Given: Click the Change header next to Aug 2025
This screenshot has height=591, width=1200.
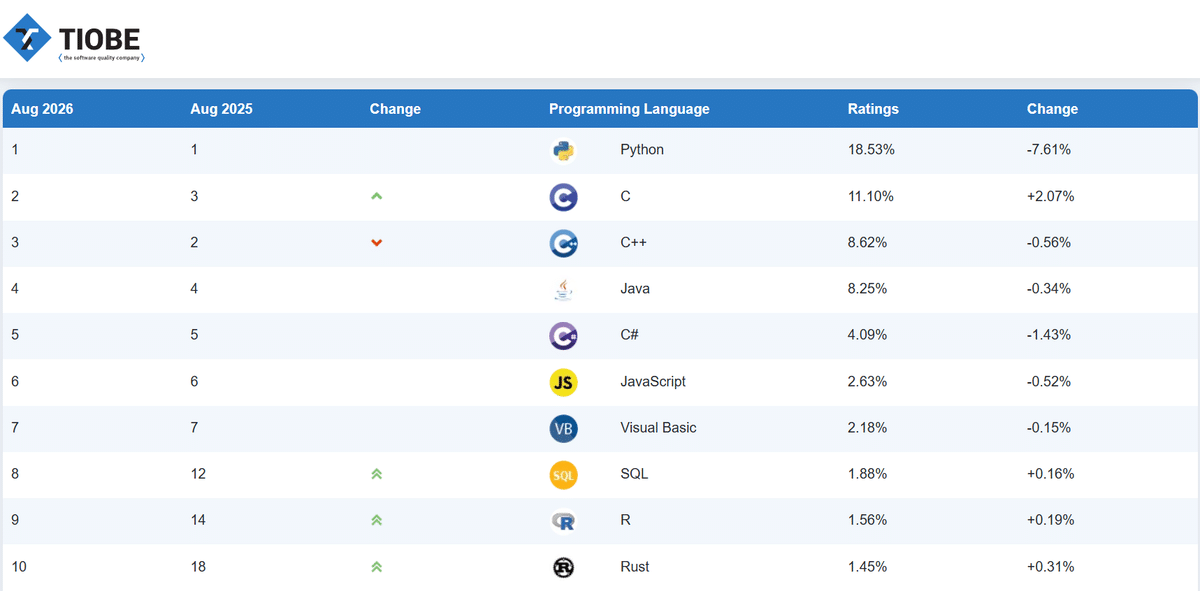Looking at the screenshot, I should coord(395,109).
